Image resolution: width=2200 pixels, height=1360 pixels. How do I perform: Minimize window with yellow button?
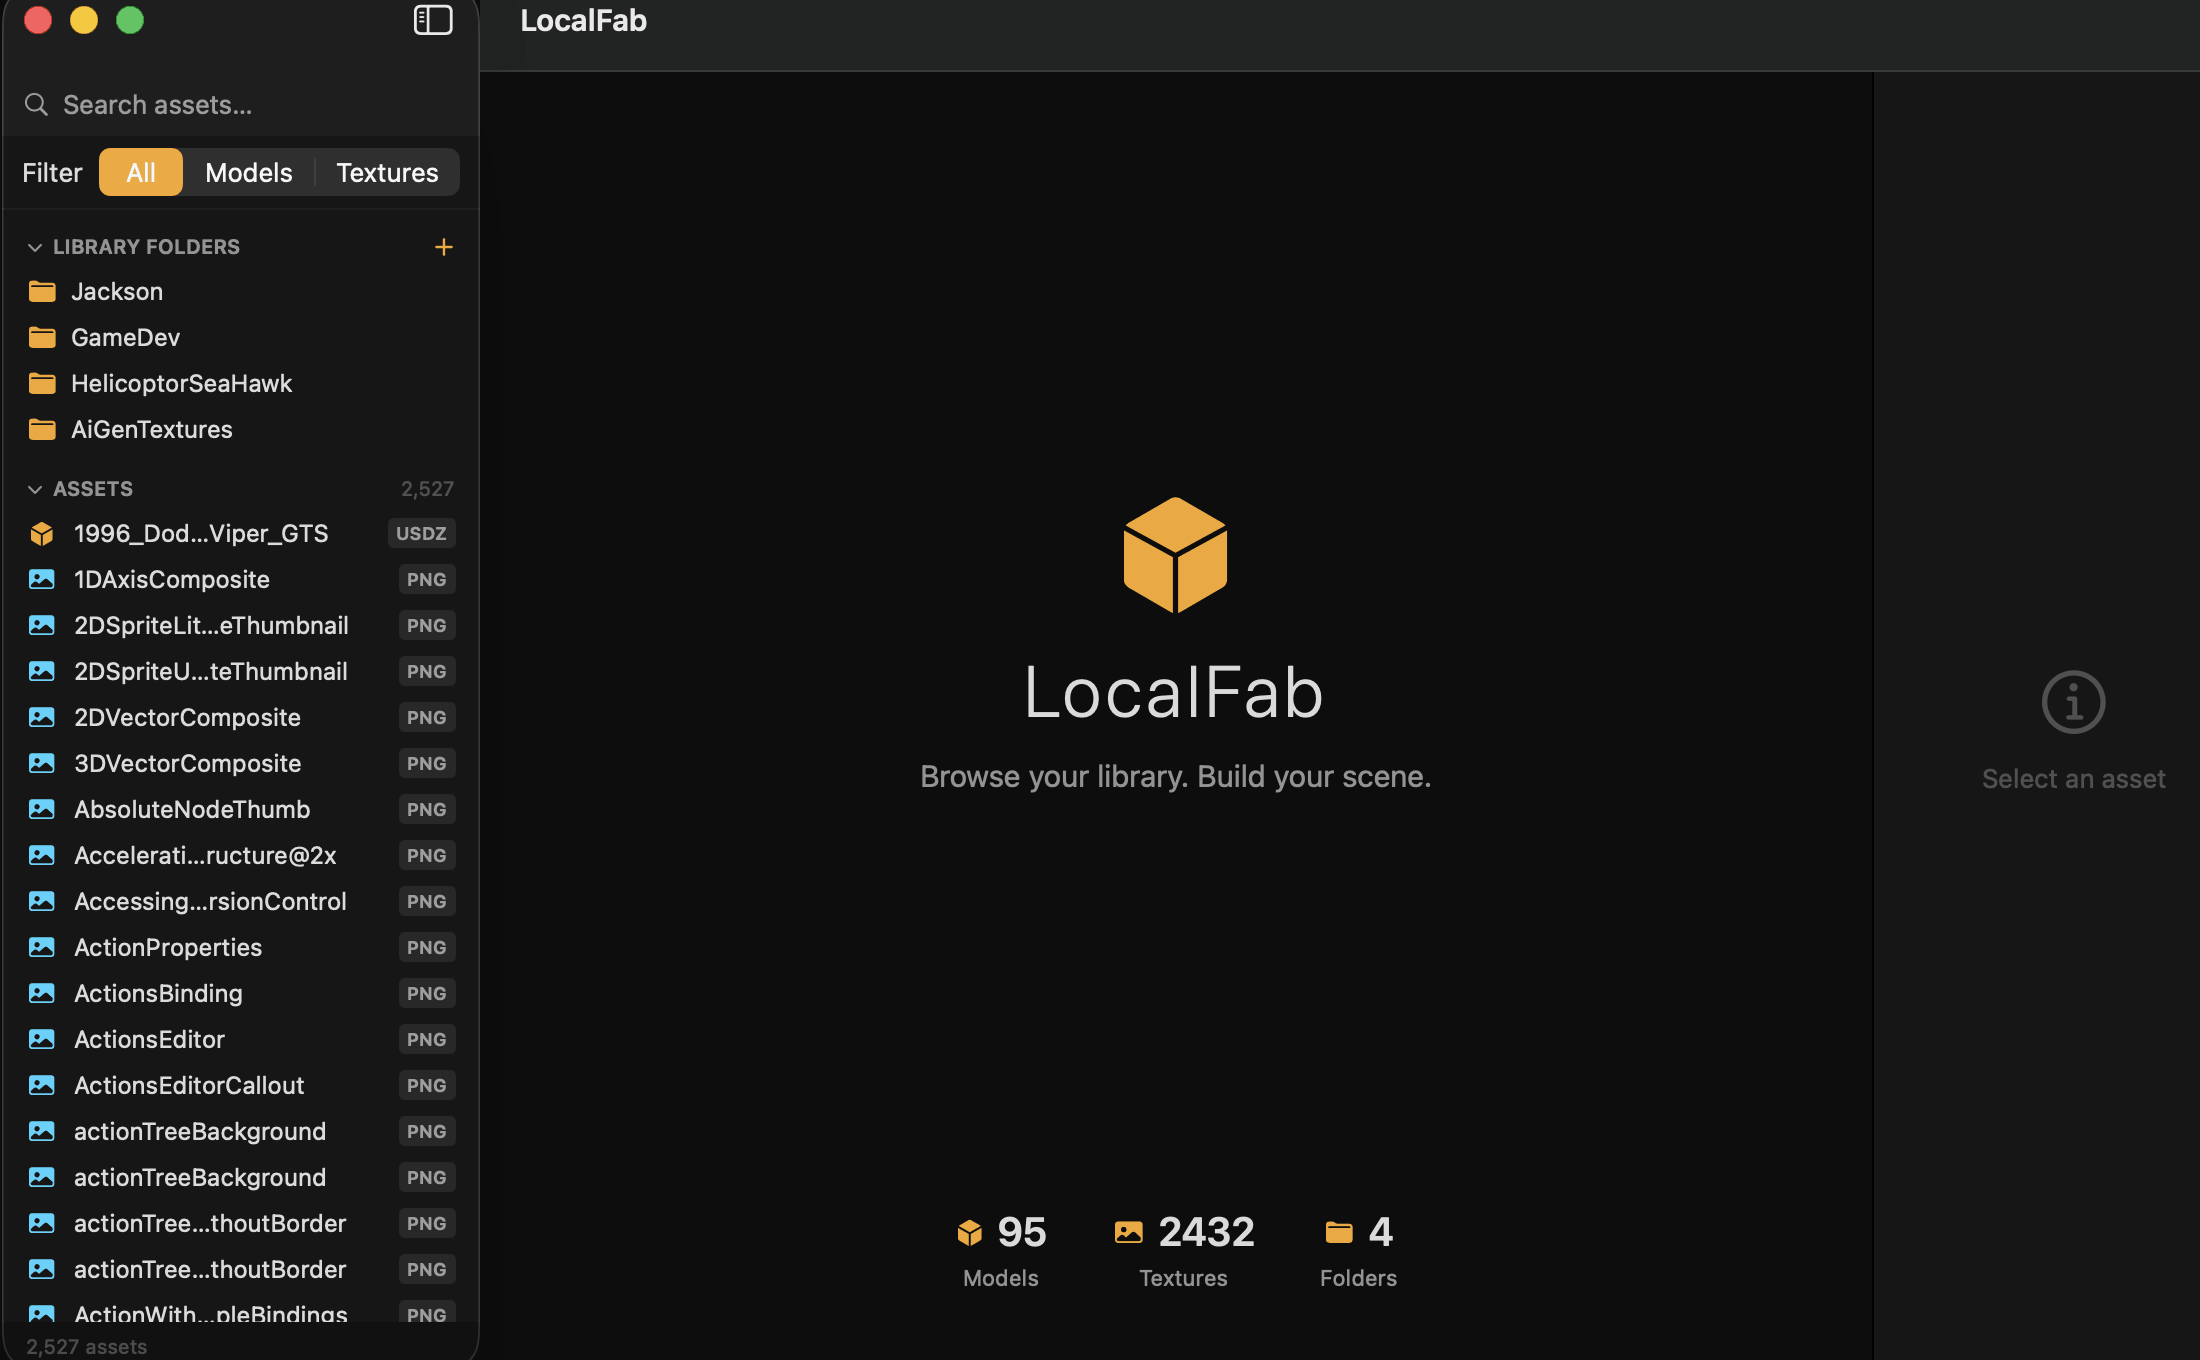(84, 20)
